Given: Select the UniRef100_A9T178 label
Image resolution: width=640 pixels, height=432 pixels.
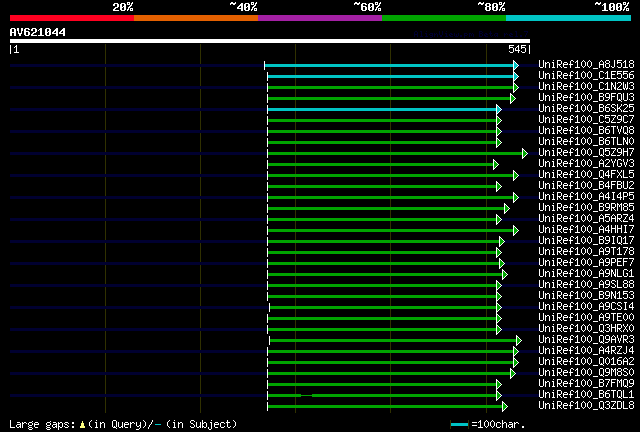Looking at the screenshot, I should (x=586, y=252).
